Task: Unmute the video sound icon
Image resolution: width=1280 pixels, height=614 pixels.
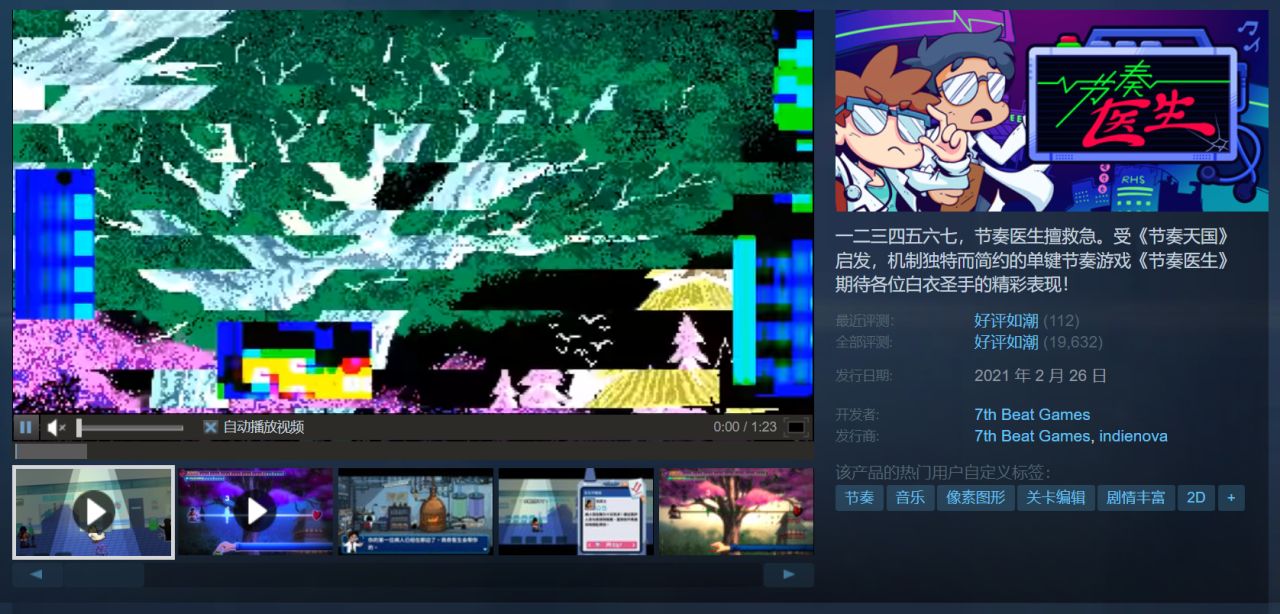Action: click(x=55, y=427)
